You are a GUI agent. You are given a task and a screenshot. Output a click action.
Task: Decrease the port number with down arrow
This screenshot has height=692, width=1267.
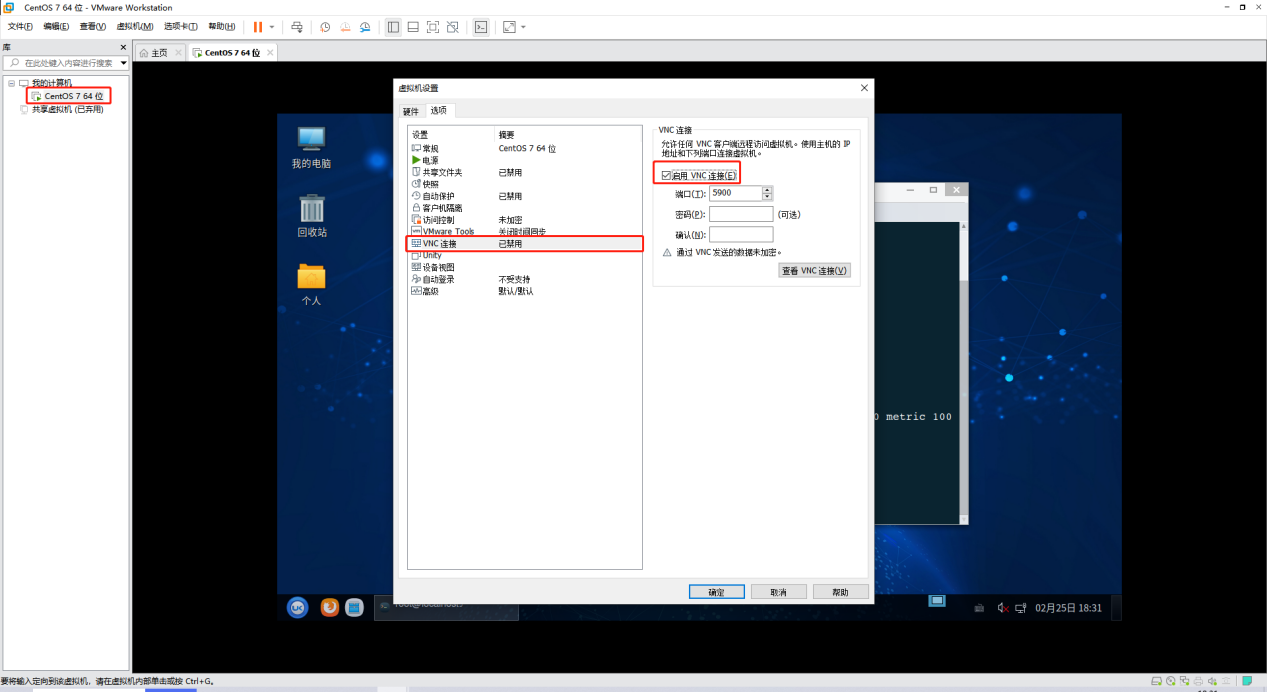tap(768, 197)
